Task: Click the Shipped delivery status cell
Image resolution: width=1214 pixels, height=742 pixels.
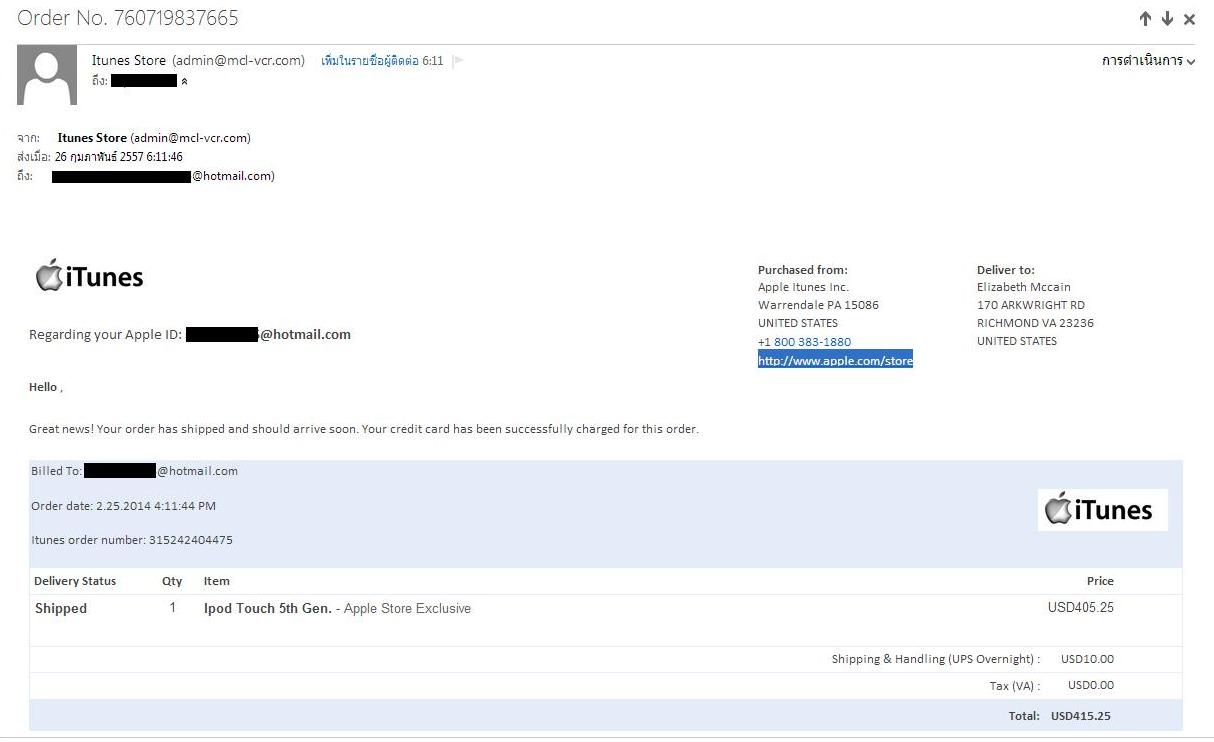Action: 61,608
